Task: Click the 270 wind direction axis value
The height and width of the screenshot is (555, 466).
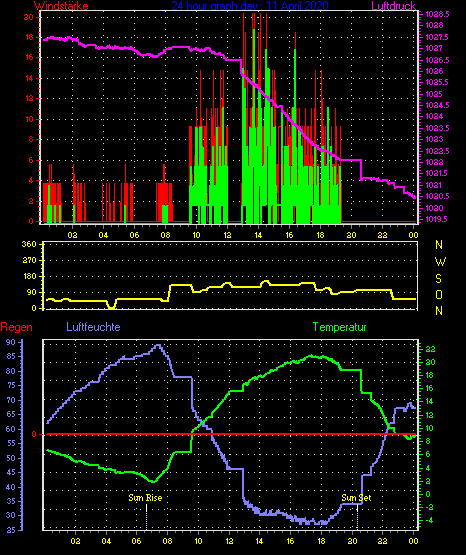Action: click(x=29, y=260)
